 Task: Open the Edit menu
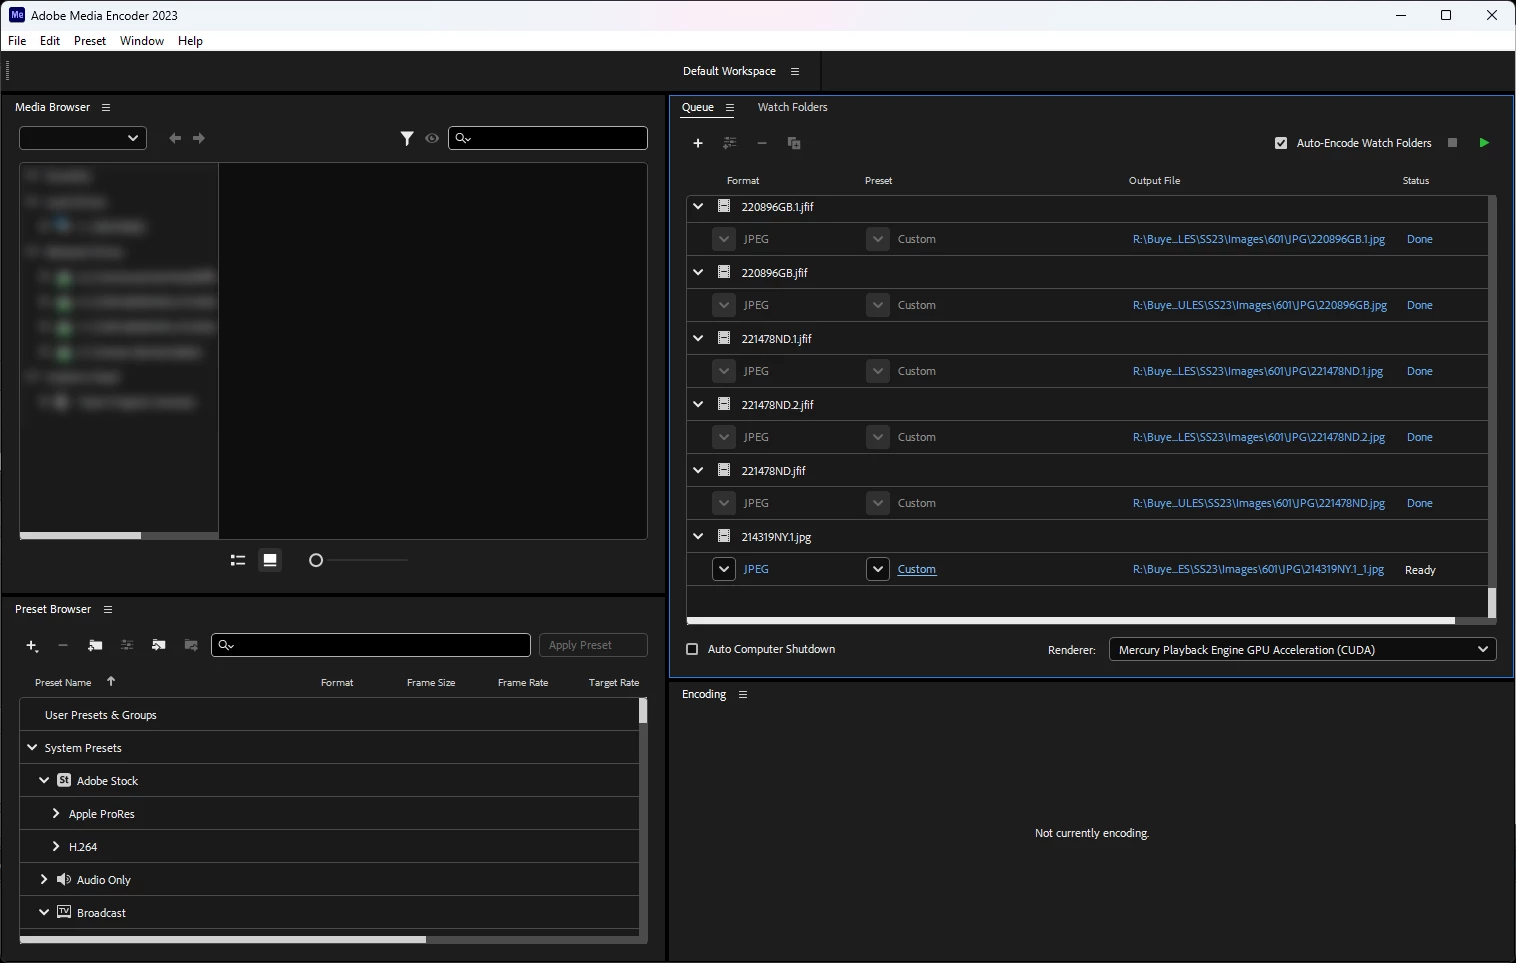coord(50,41)
